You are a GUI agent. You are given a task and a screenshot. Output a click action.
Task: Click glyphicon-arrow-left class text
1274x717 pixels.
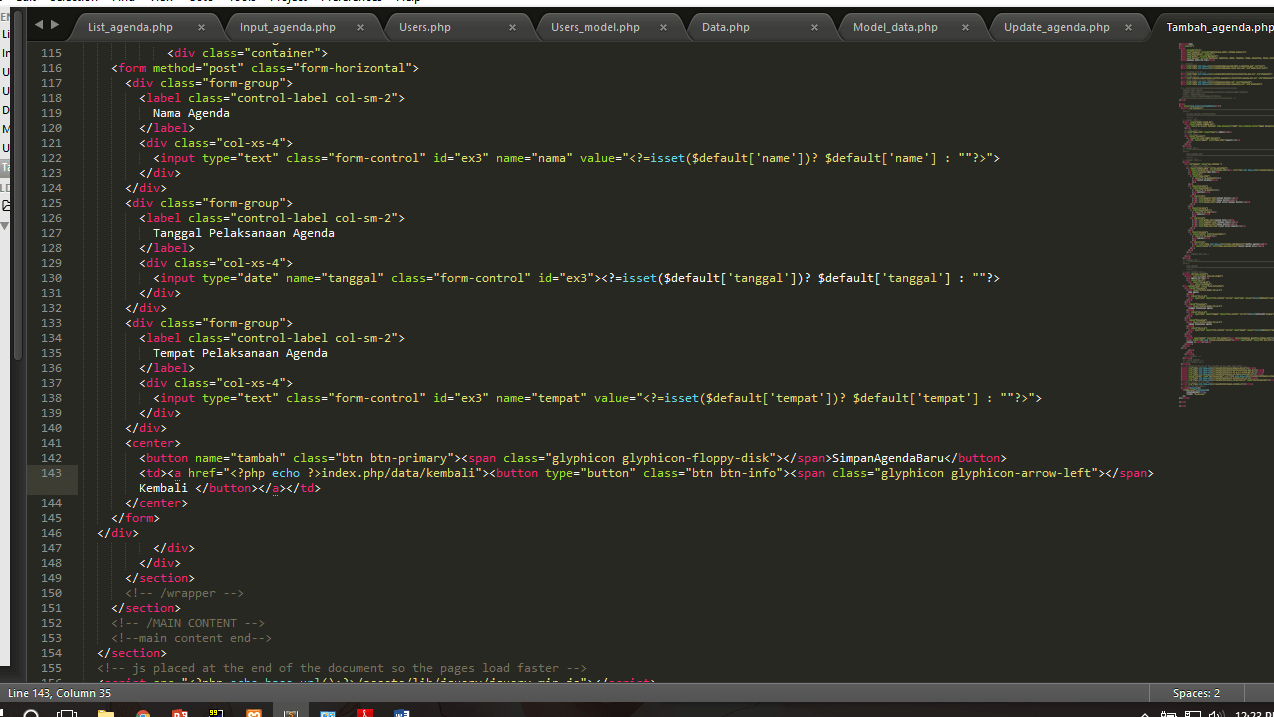(1023, 473)
